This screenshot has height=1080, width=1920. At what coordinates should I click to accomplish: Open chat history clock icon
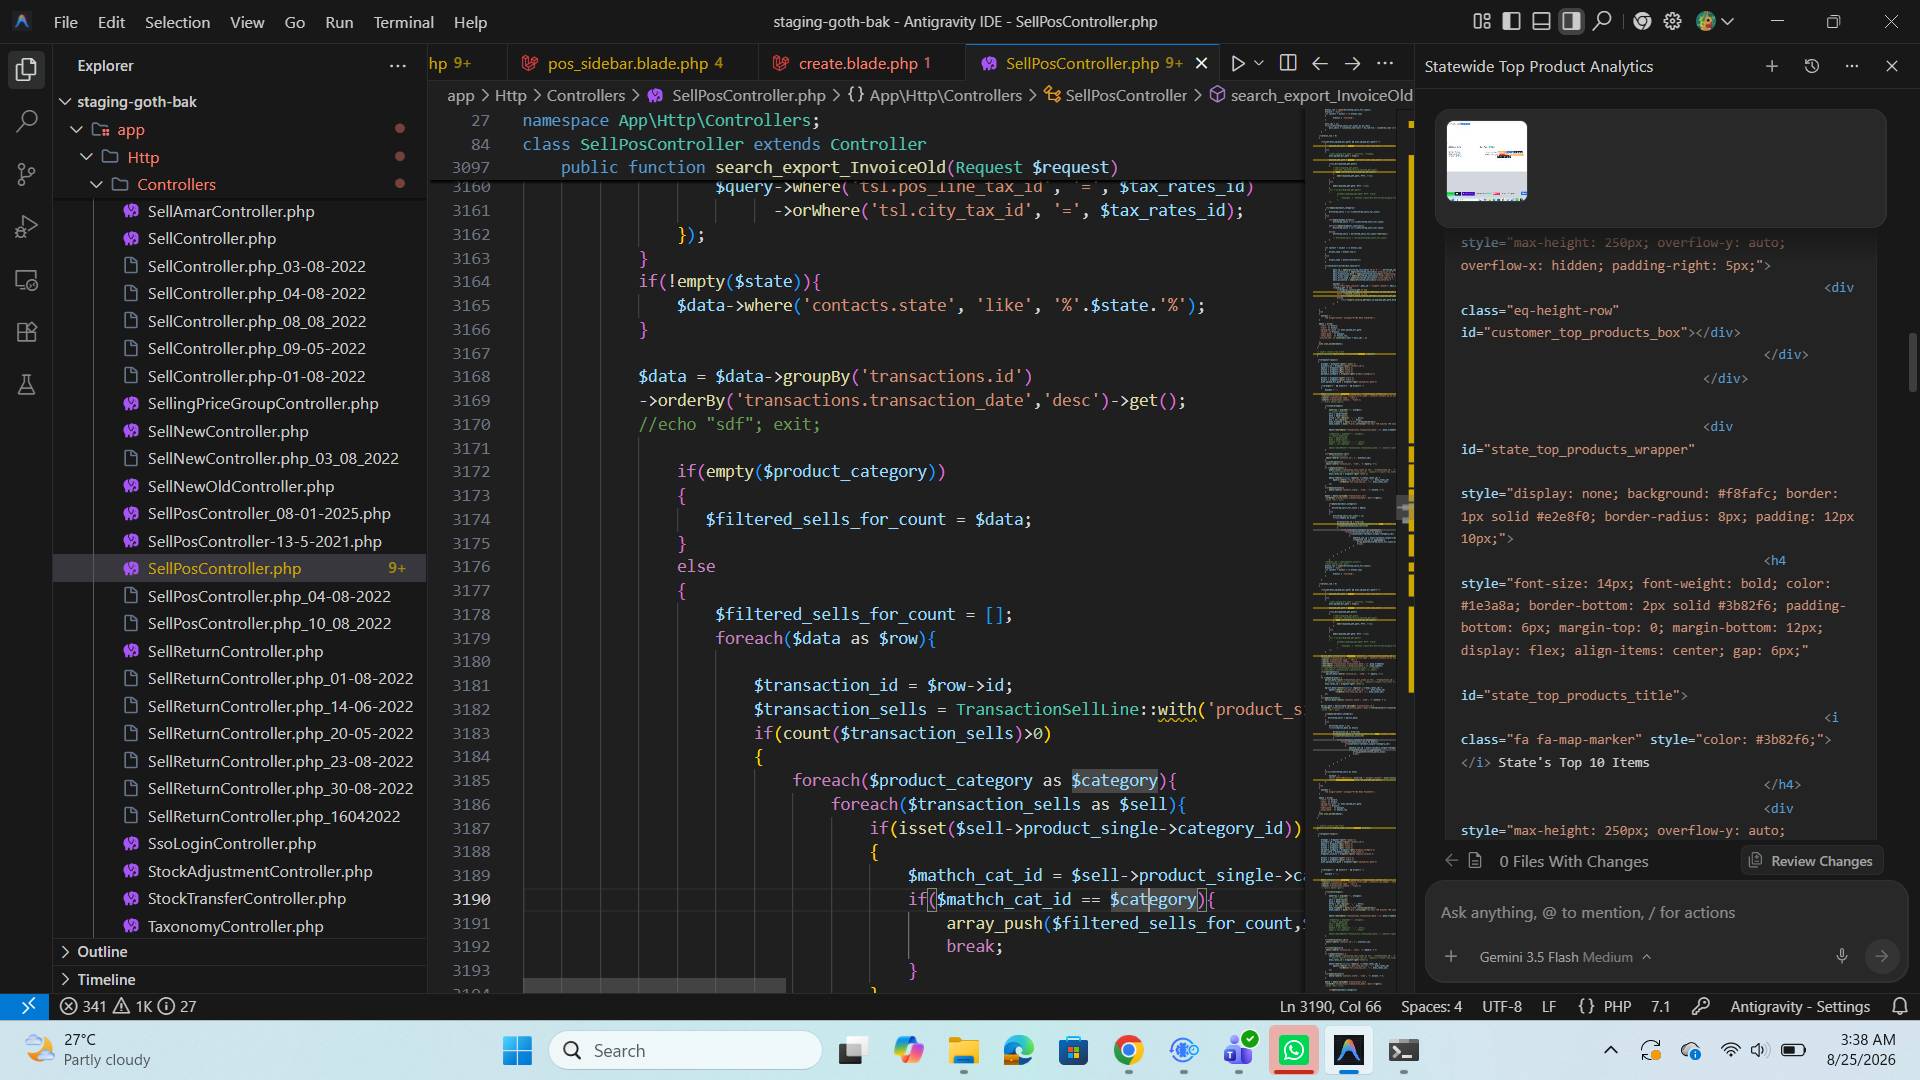coord(1811,66)
